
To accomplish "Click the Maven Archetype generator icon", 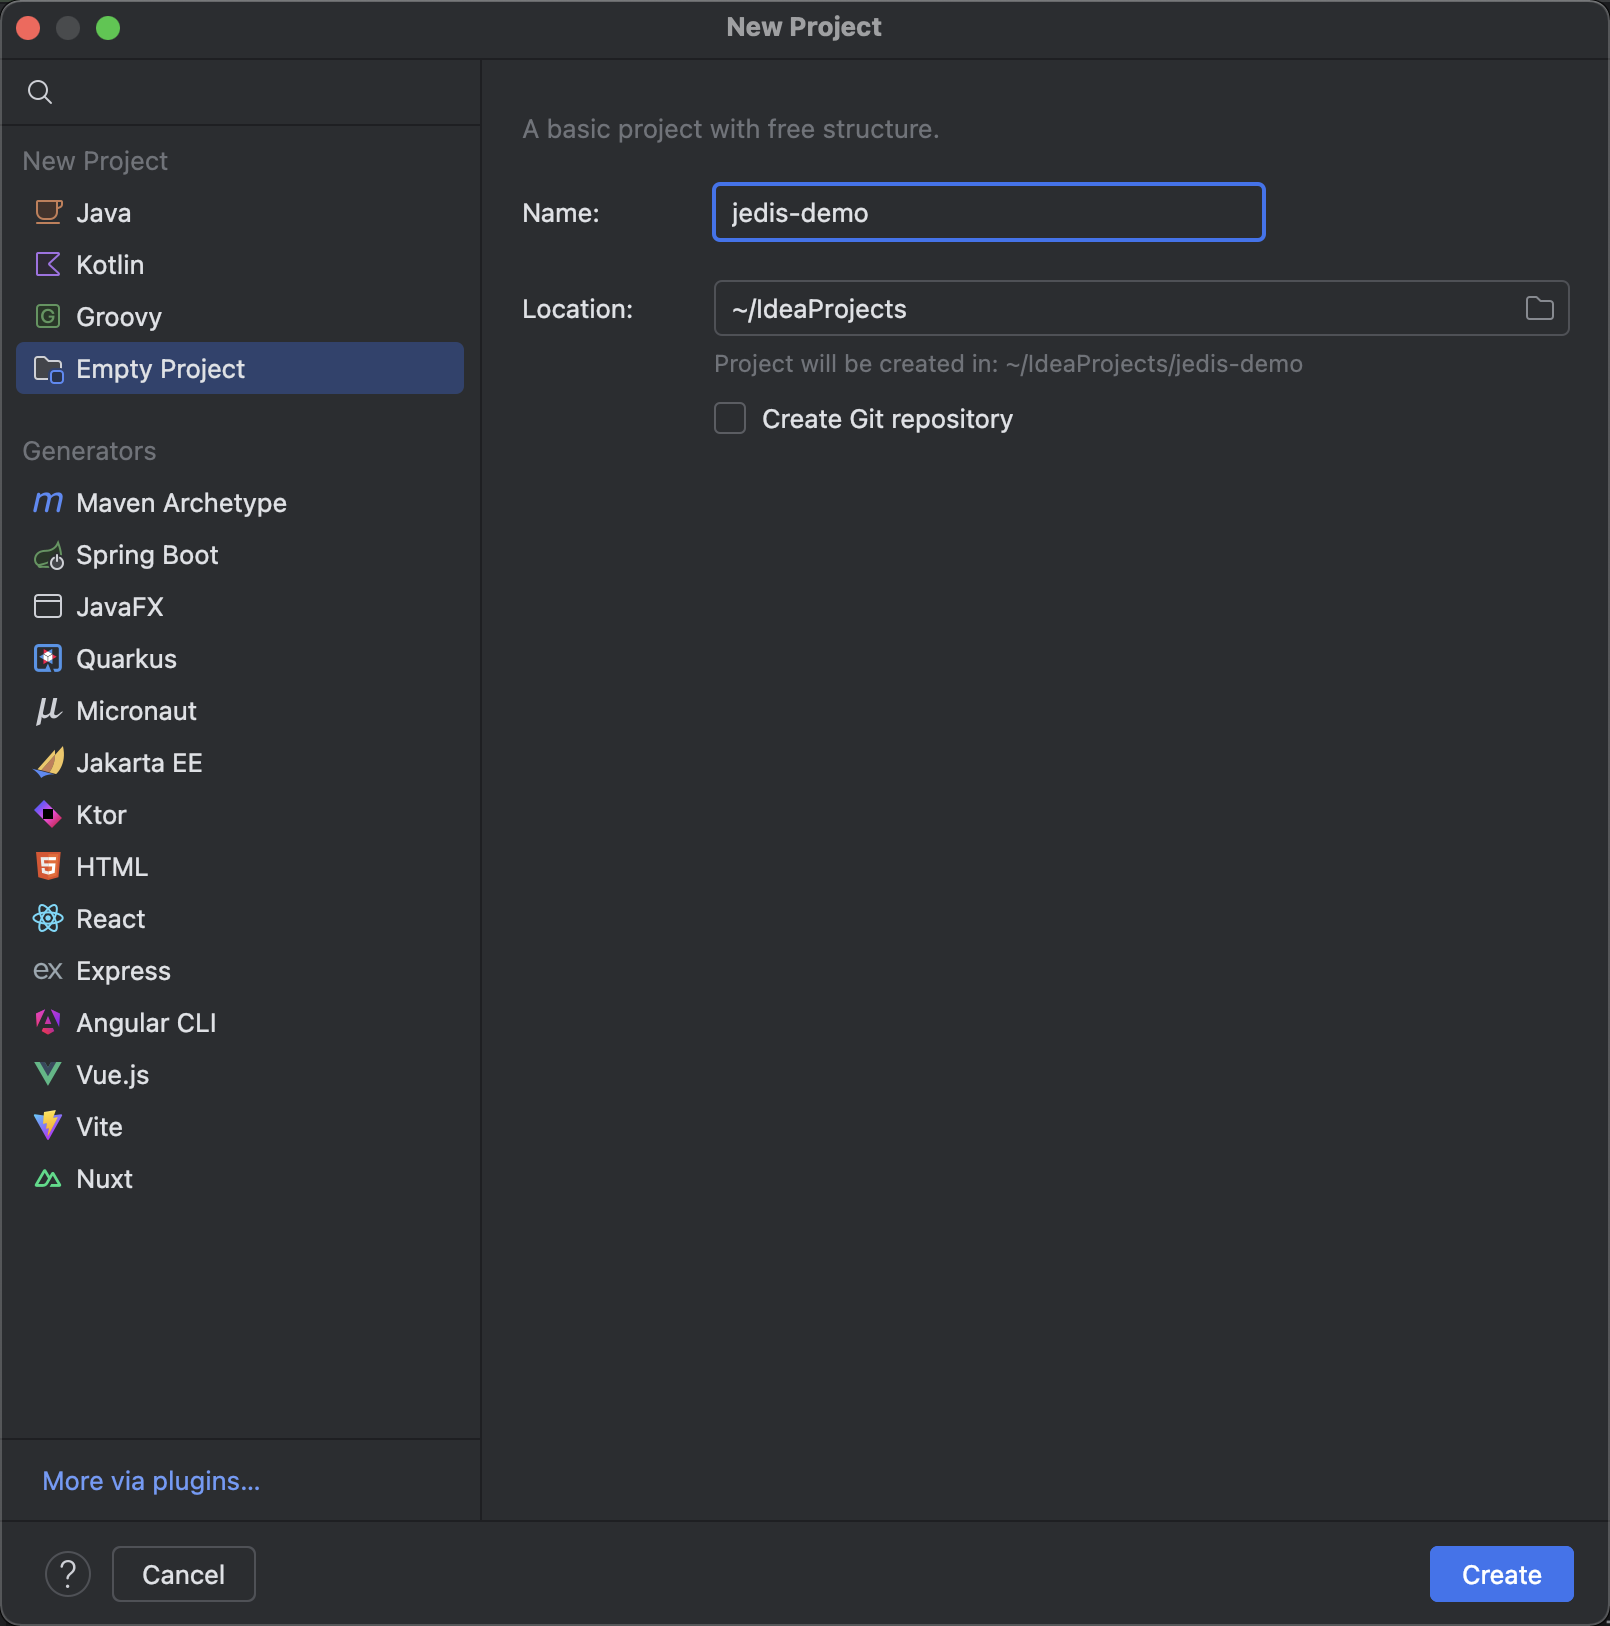I will click(x=48, y=502).
